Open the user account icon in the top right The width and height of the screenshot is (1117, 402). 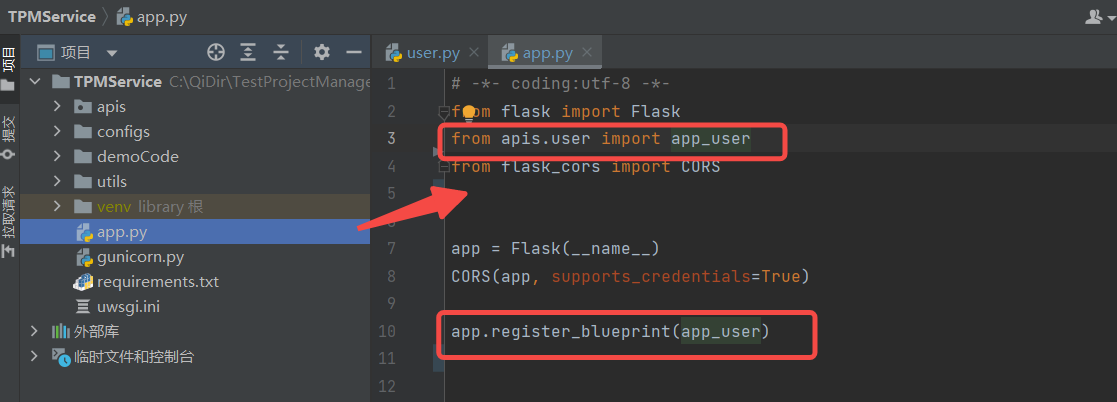tap(1095, 17)
